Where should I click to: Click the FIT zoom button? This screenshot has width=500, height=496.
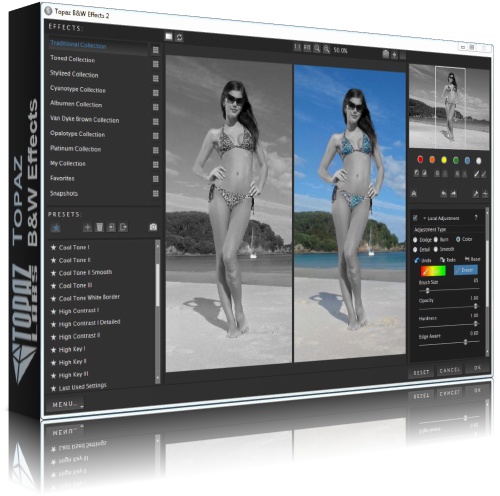[x=307, y=48]
